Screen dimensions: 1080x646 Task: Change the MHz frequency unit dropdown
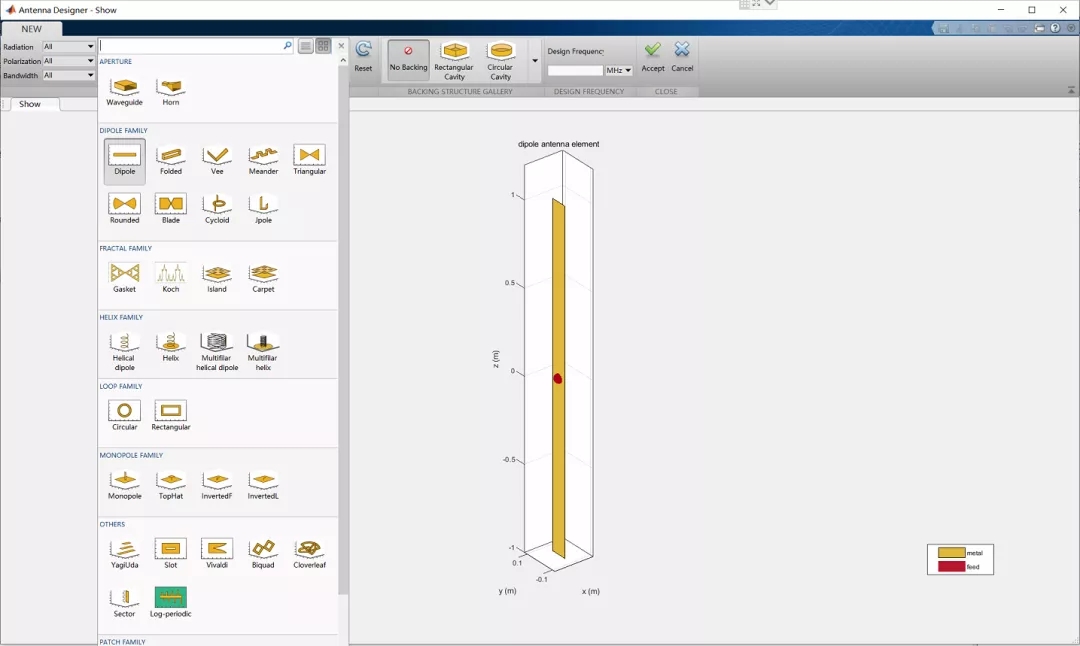619,71
